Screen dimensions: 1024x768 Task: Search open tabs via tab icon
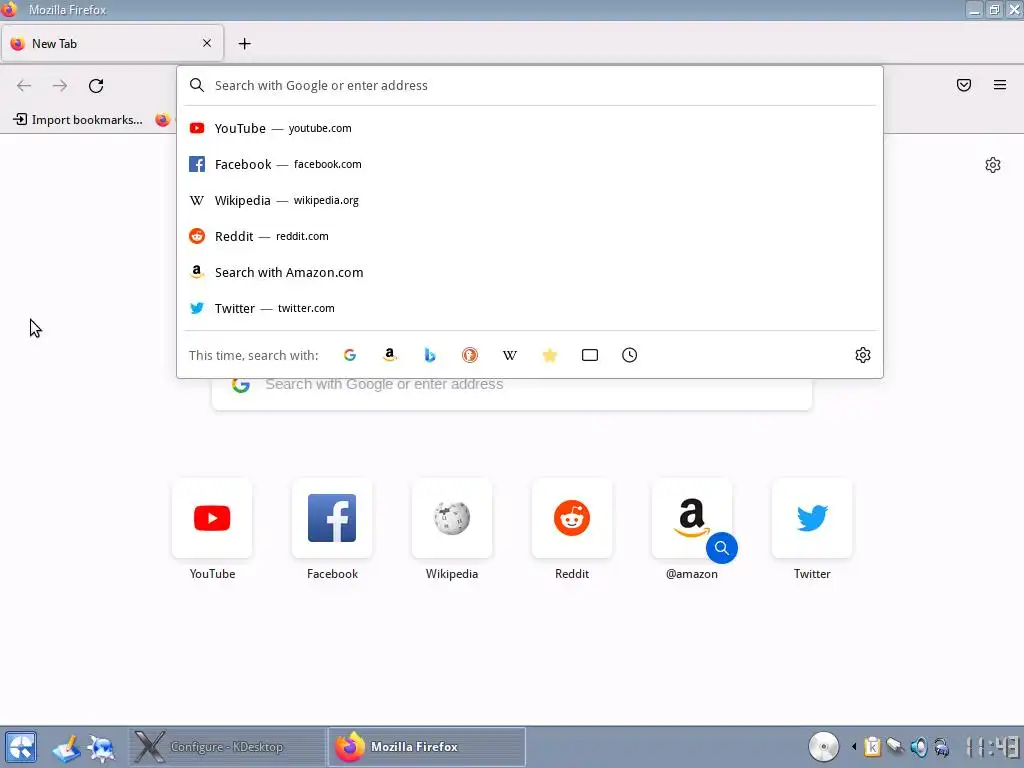(590, 355)
